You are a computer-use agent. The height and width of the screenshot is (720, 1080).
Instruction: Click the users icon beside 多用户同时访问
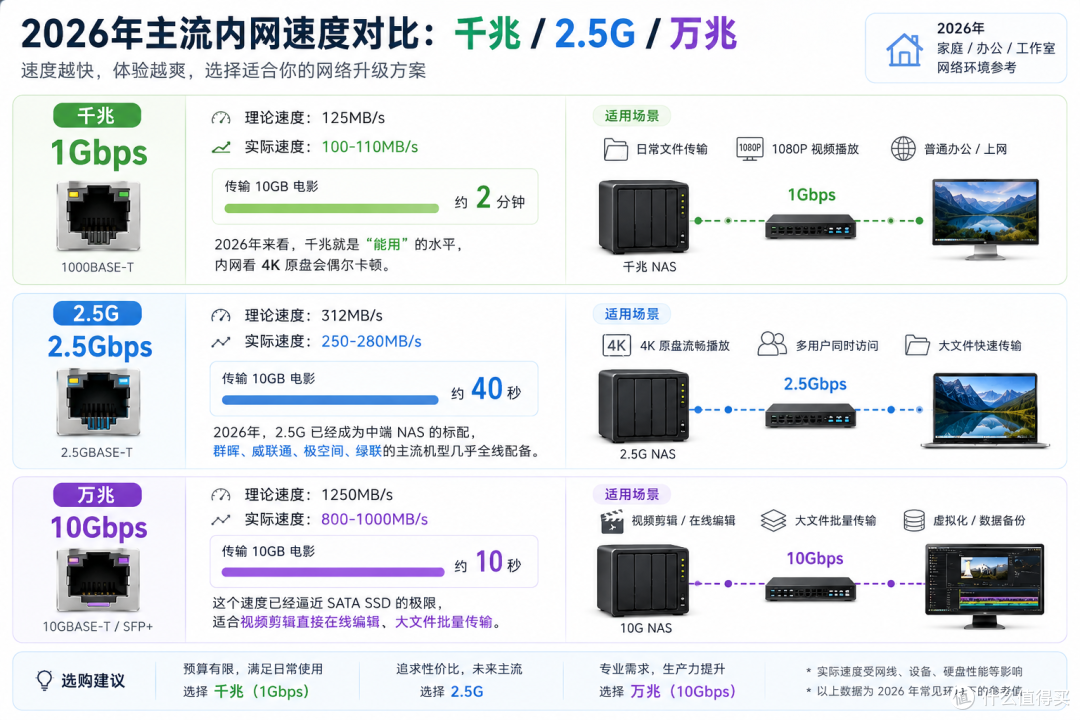pyautogui.click(x=771, y=344)
